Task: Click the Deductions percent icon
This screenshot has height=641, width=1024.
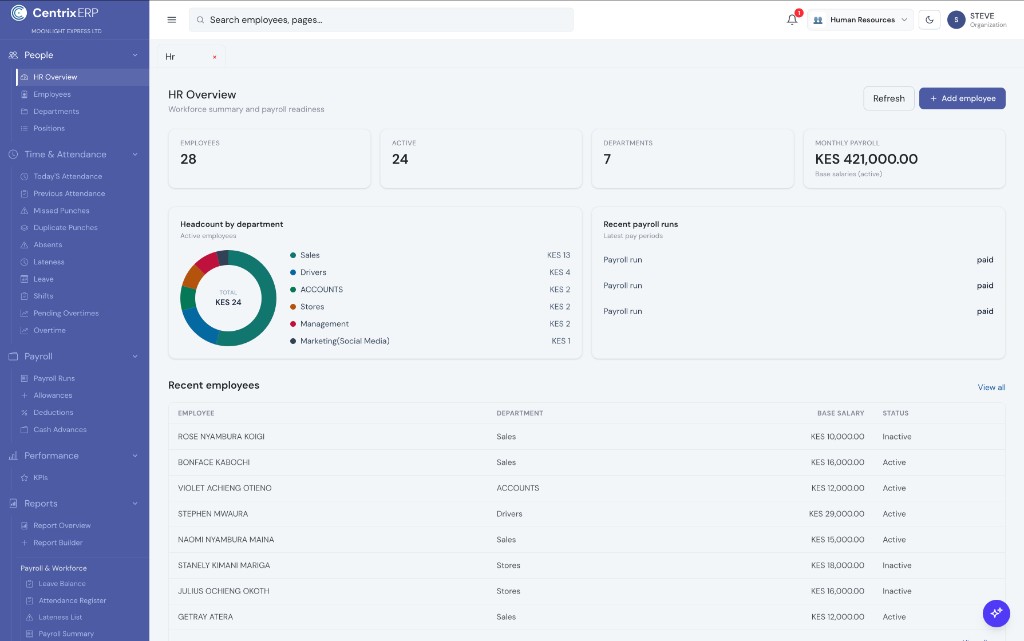Action: point(24,413)
